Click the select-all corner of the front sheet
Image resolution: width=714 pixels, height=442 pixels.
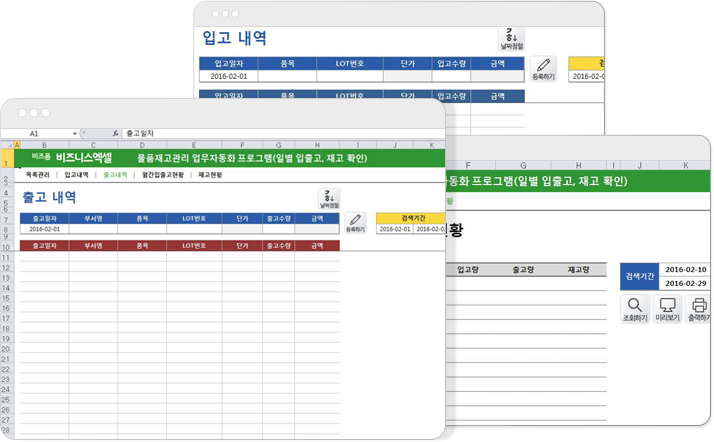click(x=7, y=145)
